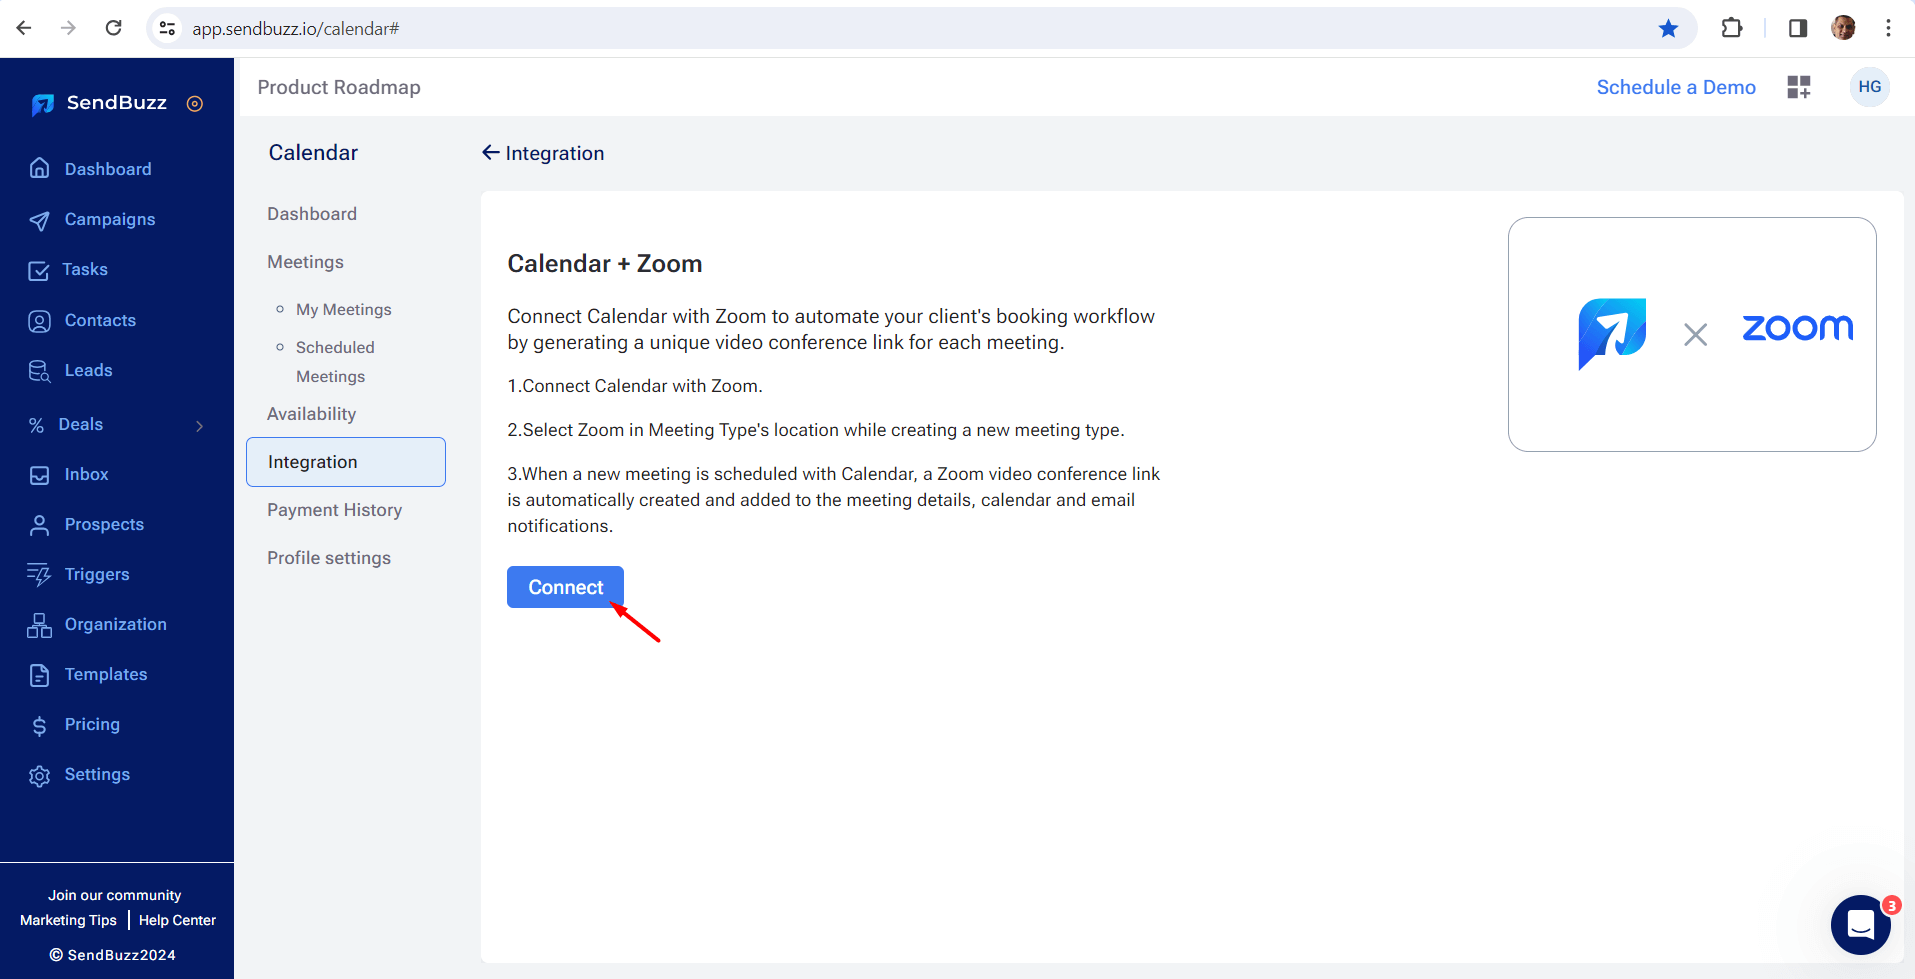Click the Leads database icon
Viewport: 1915px width, 979px height.
pos(39,371)
